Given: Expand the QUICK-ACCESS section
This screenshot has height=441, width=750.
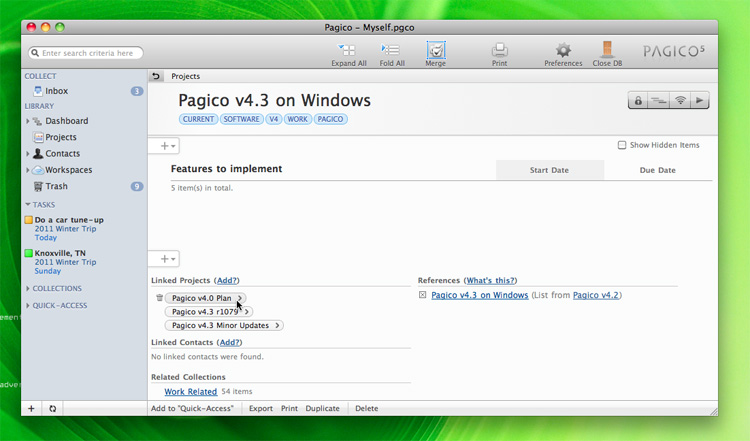Looking at the screenshot, I should pyautogui.click(x=28, y=306).
